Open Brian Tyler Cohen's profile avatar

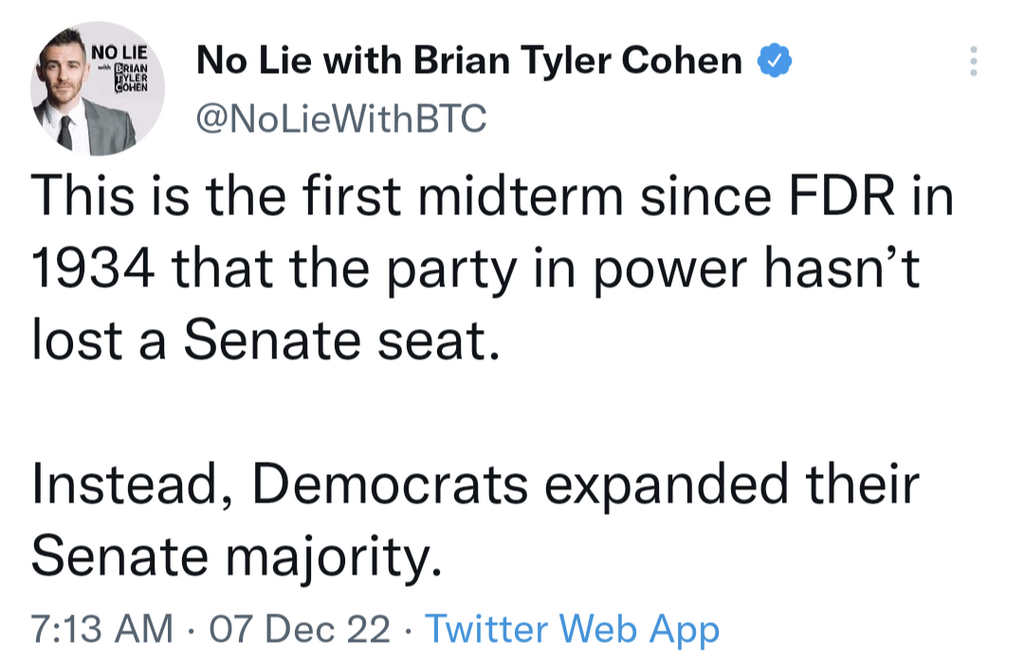pyautogui.click(x=97, y=90)
